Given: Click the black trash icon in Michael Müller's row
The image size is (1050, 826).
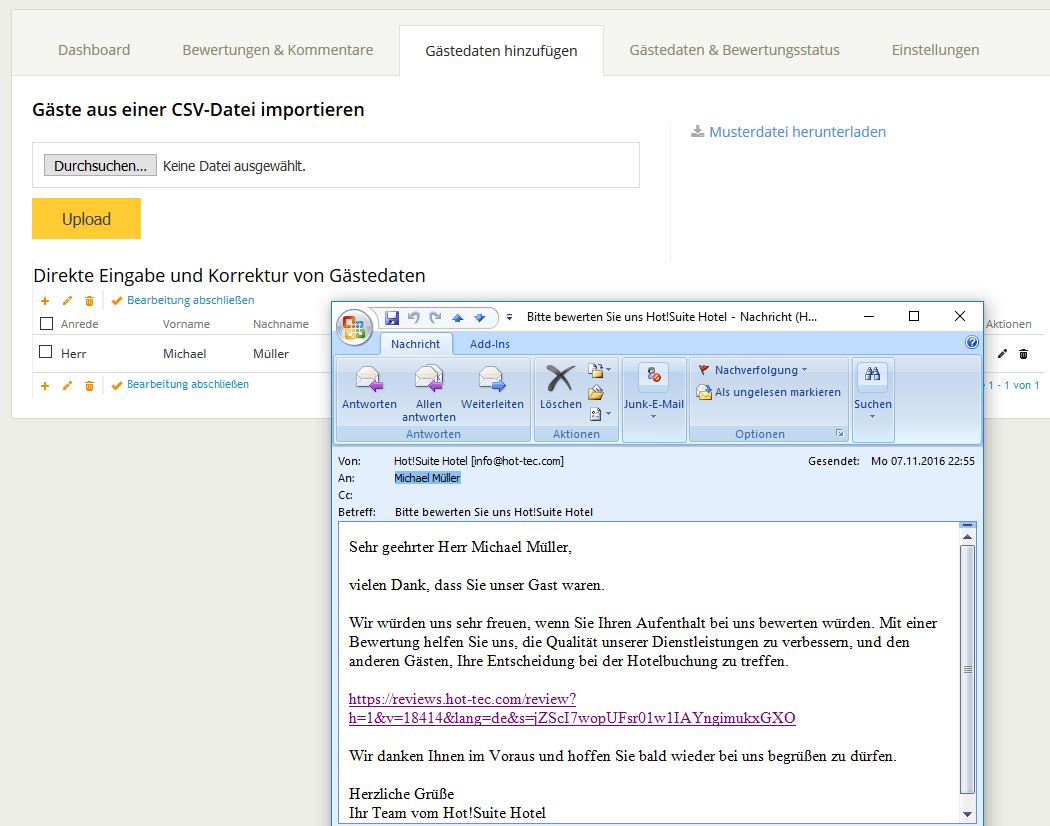Looking at the screenshot, I should click(1023, 354).
